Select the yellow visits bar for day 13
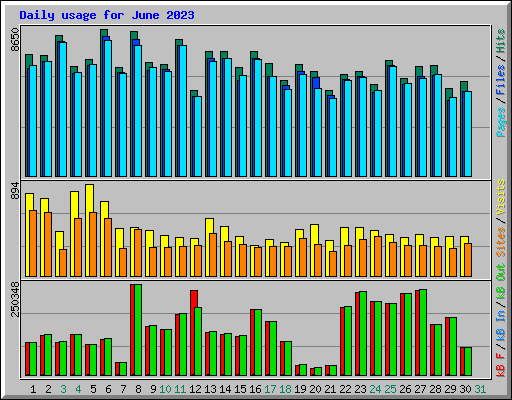The height and width of the screenshot is (400, 512). click(x=208, y=247)
